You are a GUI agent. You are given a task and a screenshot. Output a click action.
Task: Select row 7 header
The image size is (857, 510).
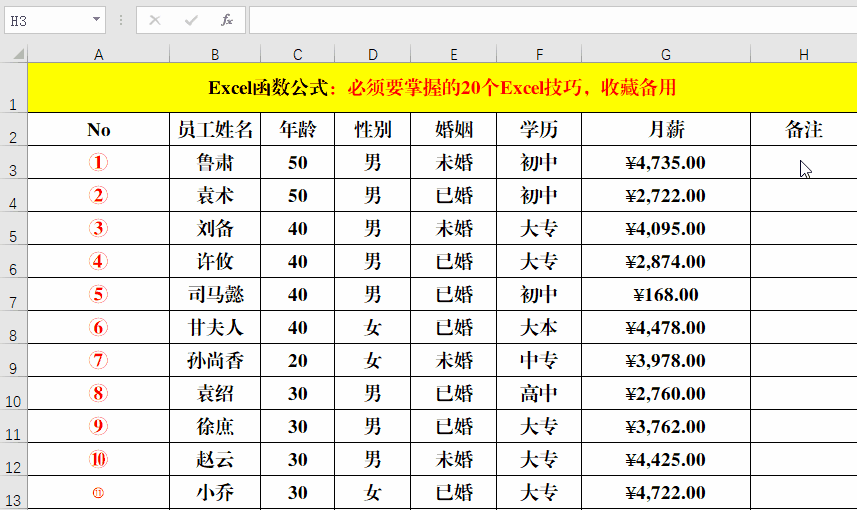[x=14, y=295]
